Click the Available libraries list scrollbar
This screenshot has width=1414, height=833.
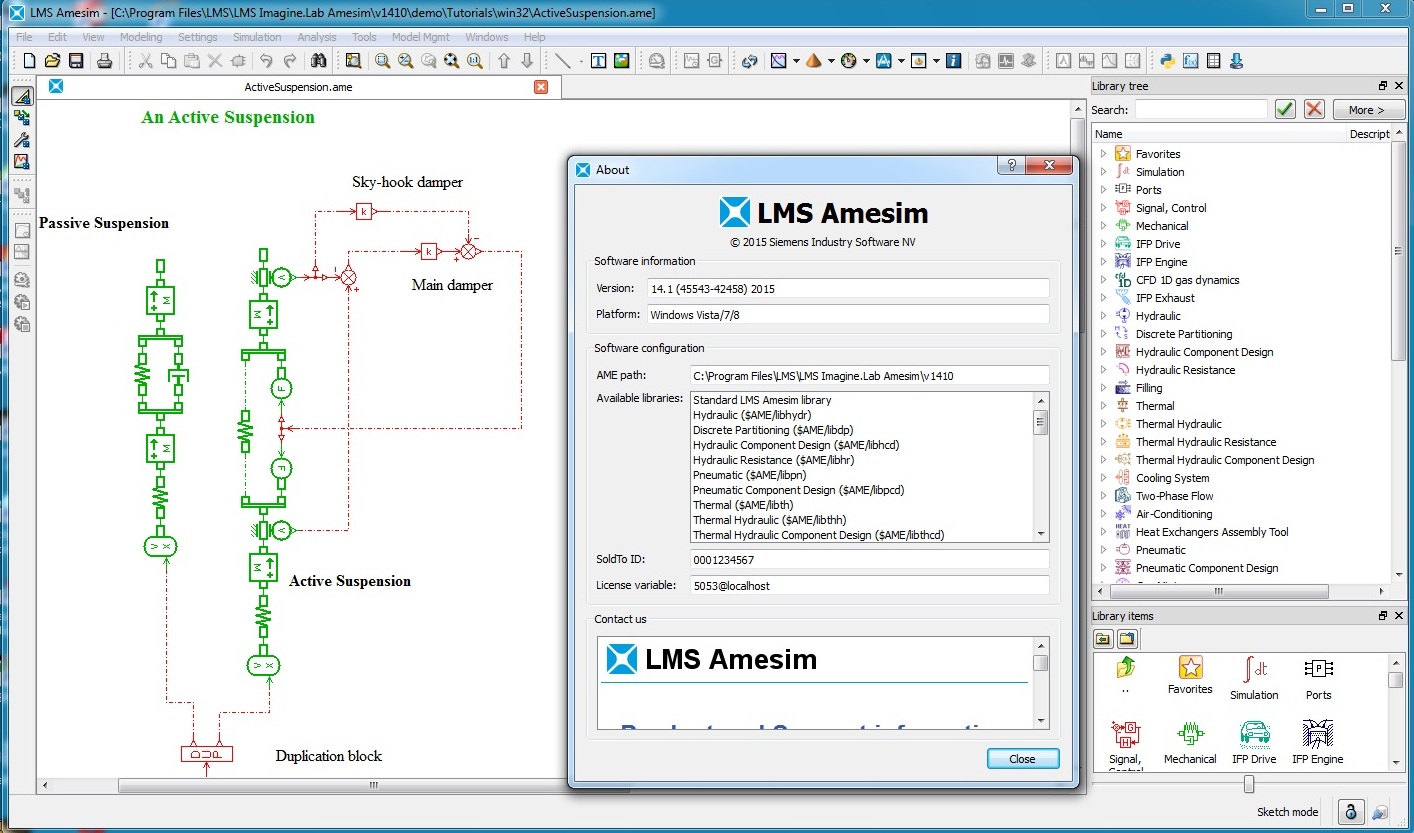pyautogui.click(x=1041, y=467)
